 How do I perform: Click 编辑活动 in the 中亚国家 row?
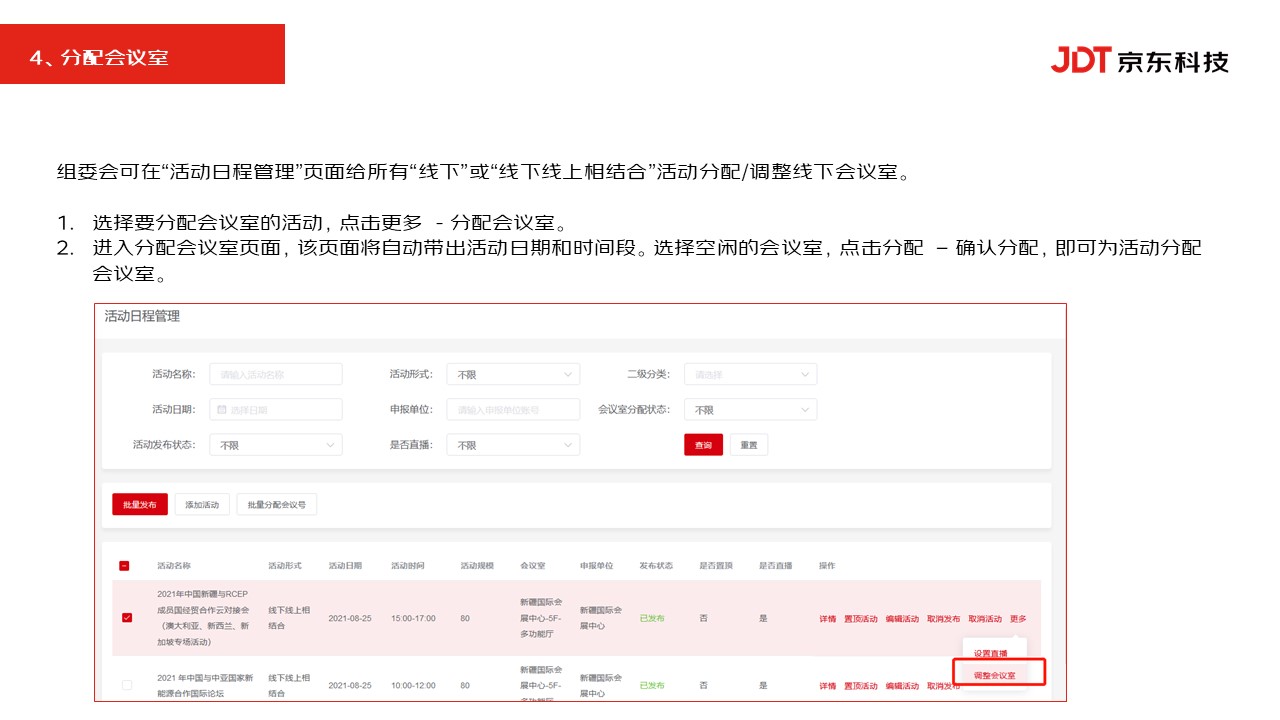point(902,686)
